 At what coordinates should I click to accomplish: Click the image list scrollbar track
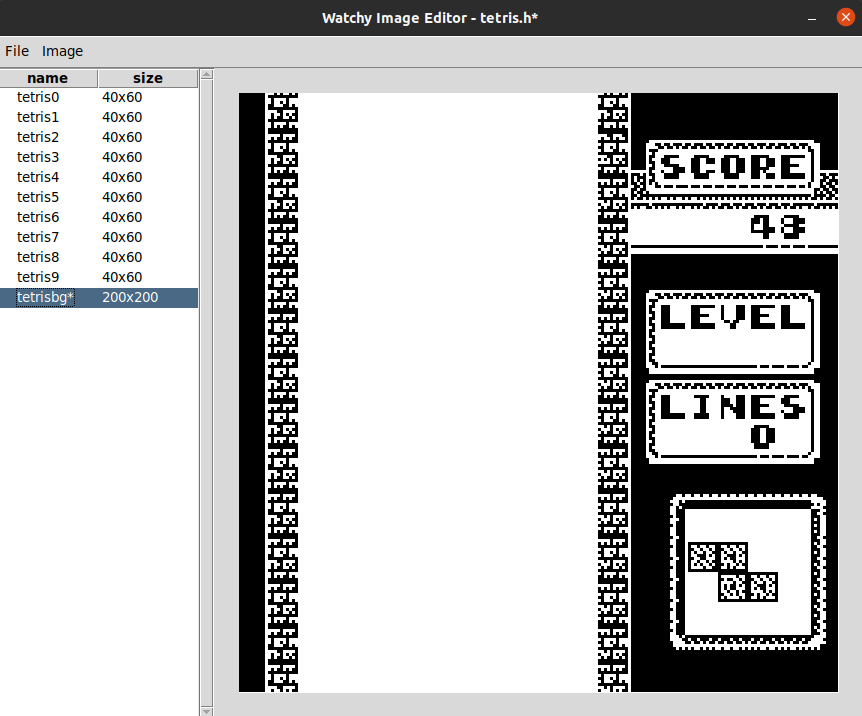(x=207, y=393)
